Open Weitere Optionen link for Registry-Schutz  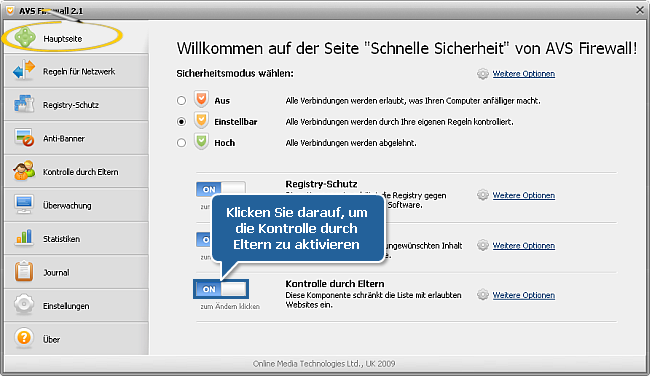pyautogui.click(x=524, y=195)
